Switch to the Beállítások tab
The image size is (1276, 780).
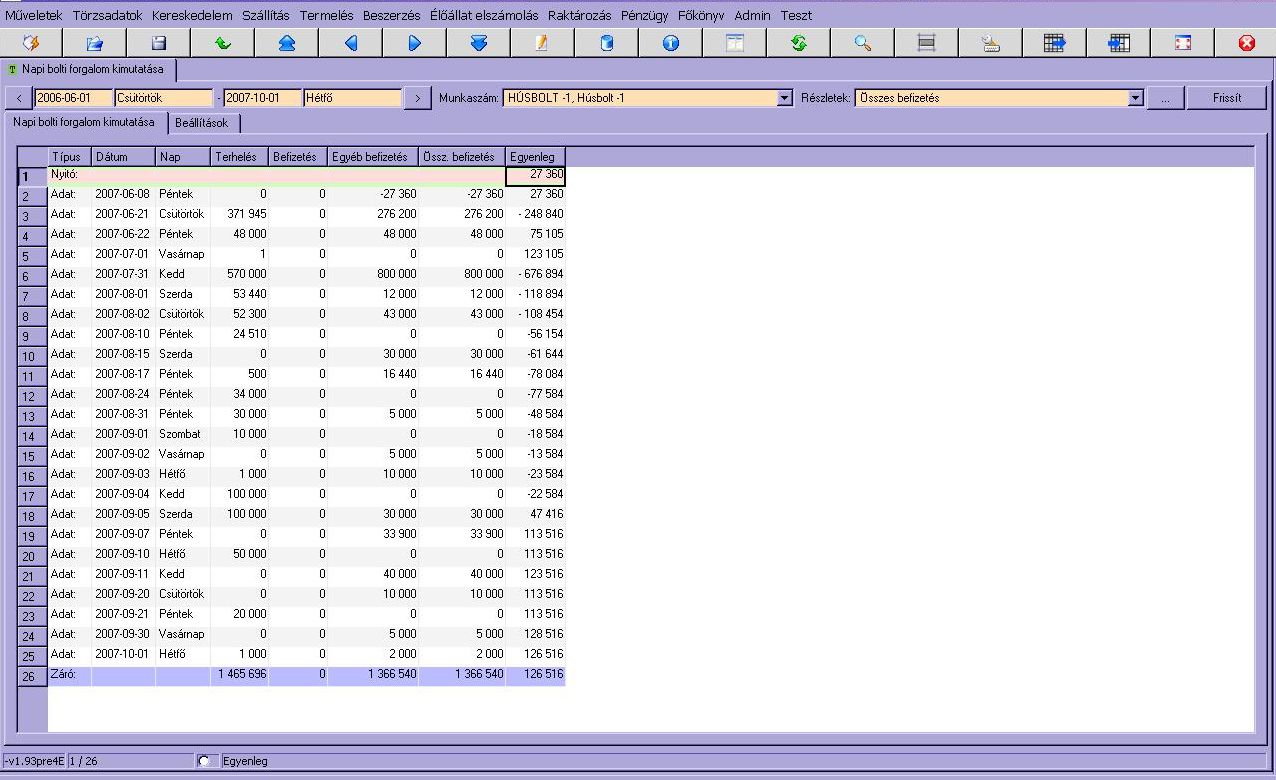point(202,122)
